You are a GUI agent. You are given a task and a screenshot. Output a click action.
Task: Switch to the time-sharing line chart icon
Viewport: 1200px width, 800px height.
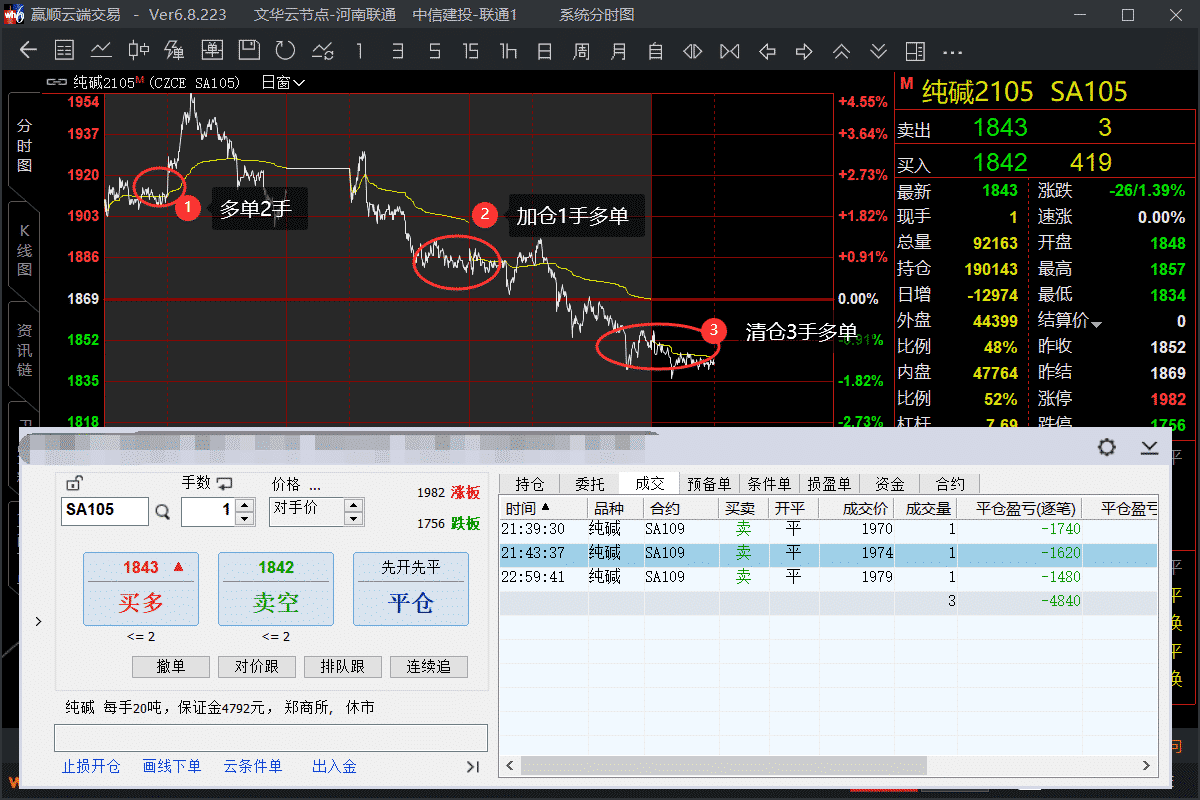[101, 51]
